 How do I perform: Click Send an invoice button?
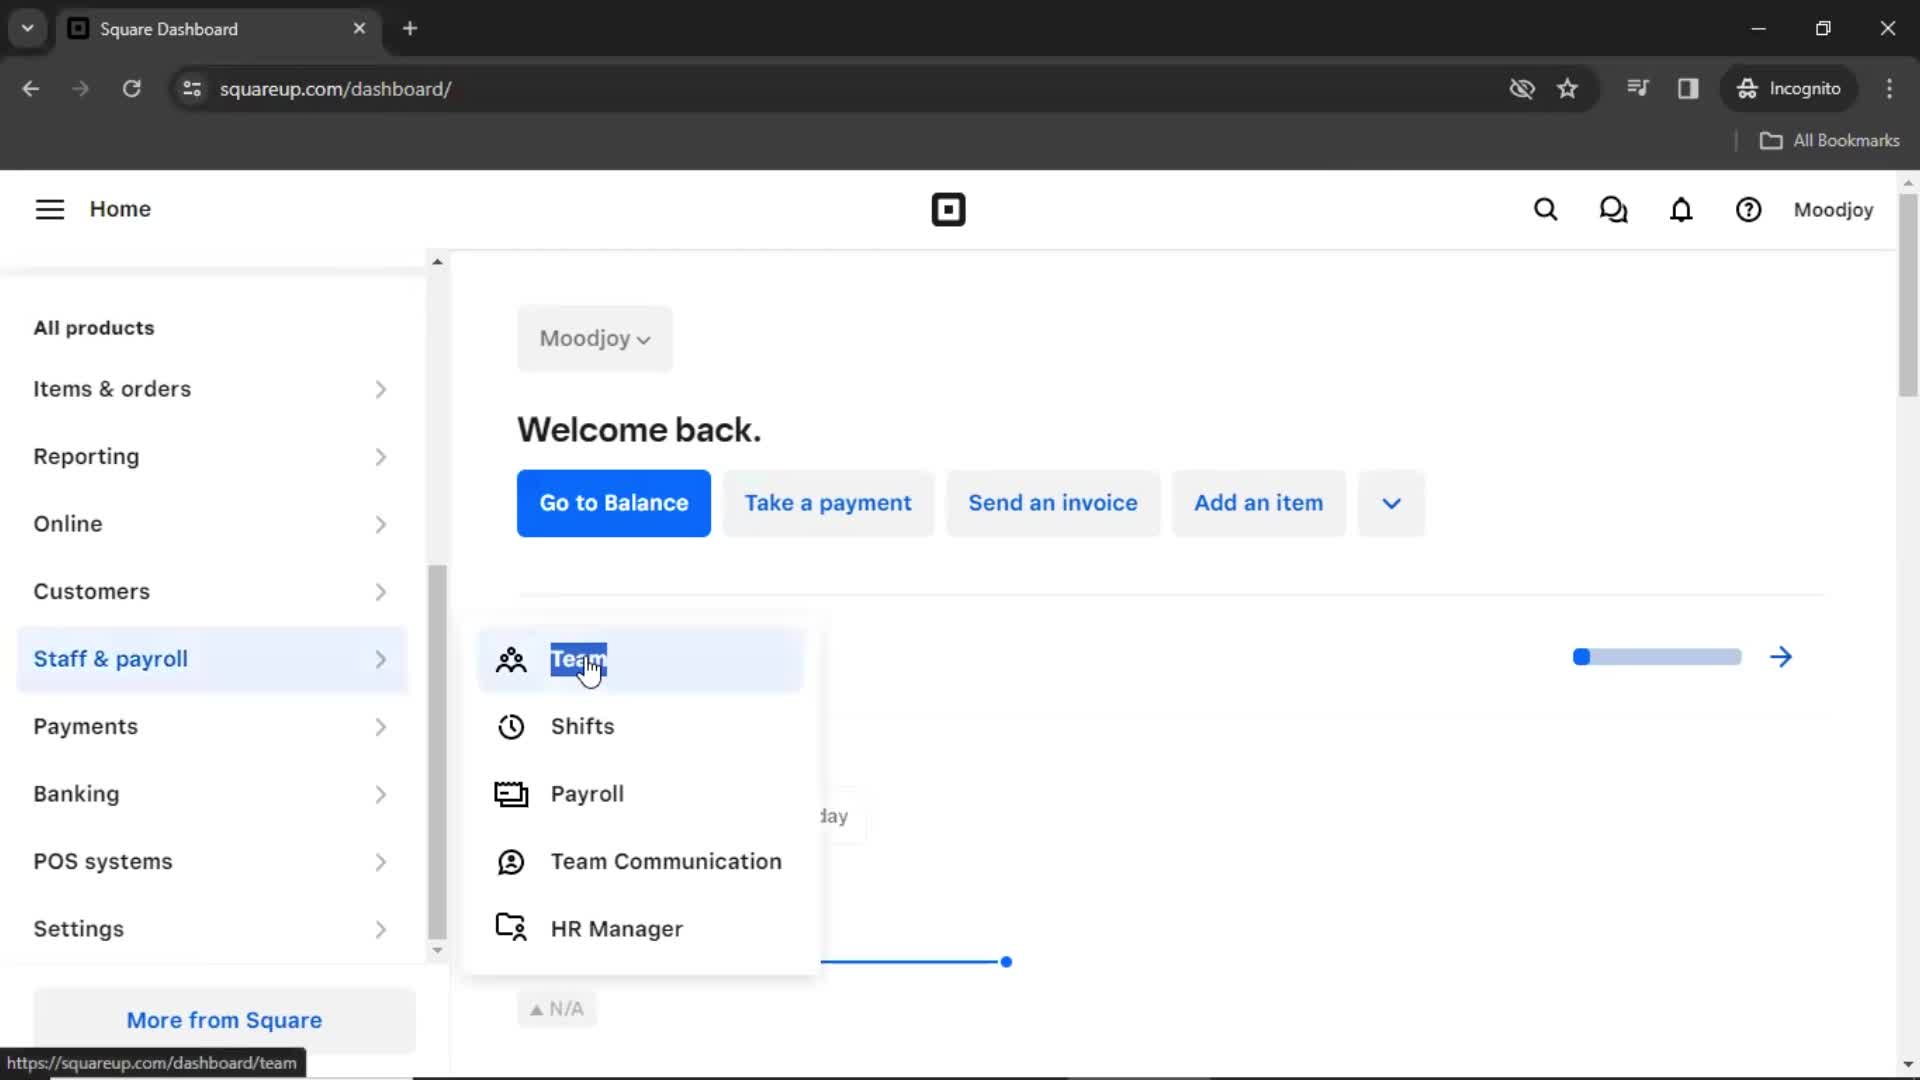[x=1053, y=503]
